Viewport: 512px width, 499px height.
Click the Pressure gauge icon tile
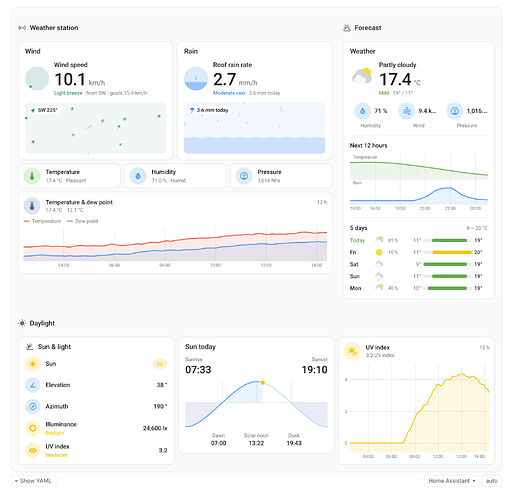(244, 176)
